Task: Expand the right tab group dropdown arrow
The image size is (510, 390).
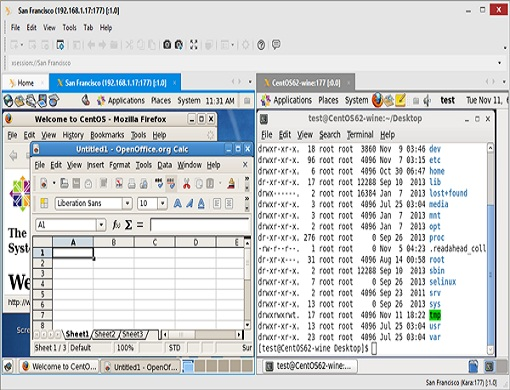Action: click(x=504, y=82)
